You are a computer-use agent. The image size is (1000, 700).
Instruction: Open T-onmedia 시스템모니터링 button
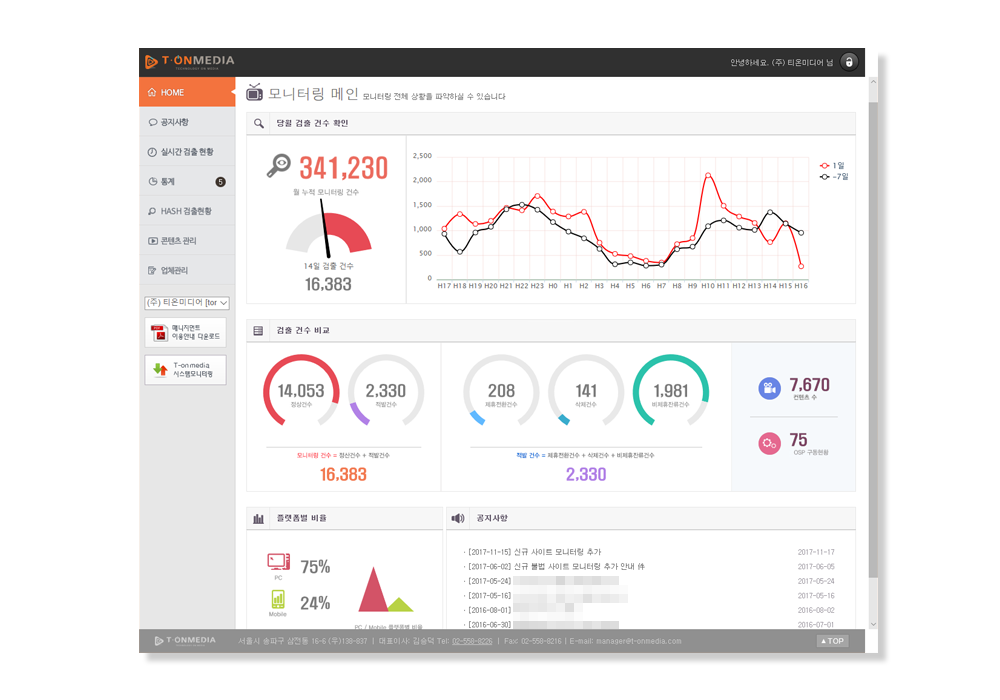[x=186, y=370]
